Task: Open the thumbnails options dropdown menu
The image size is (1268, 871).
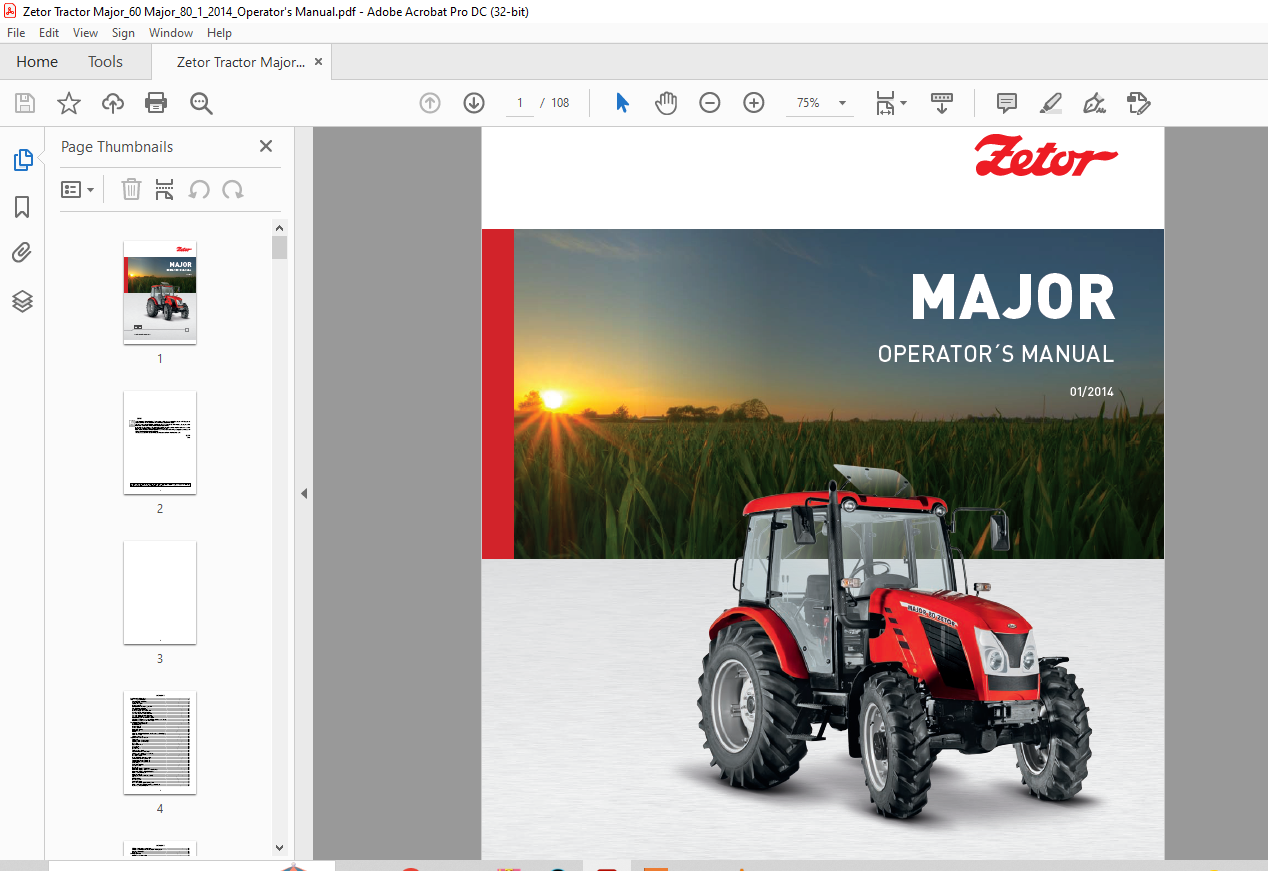Action: (77, 189)
